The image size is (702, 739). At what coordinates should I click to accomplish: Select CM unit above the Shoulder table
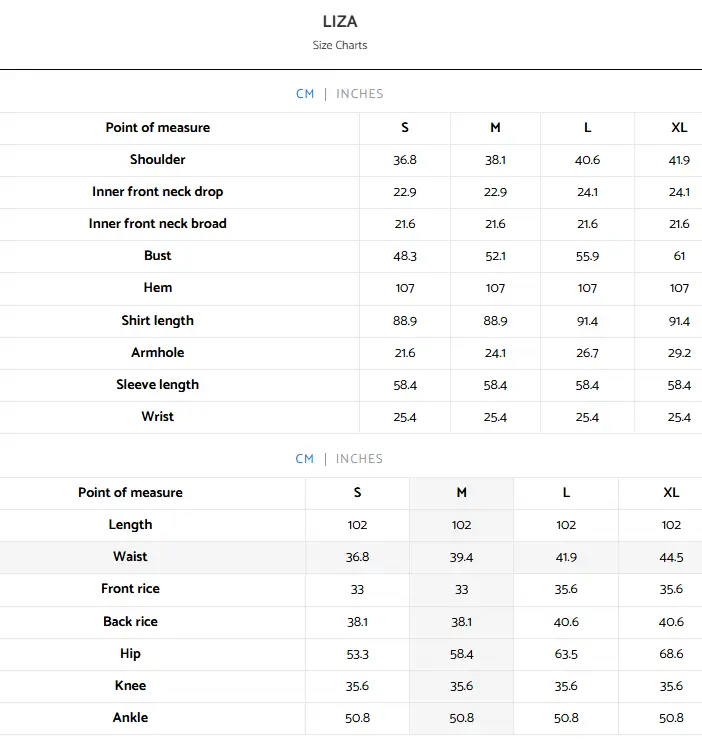pos(305,94)
